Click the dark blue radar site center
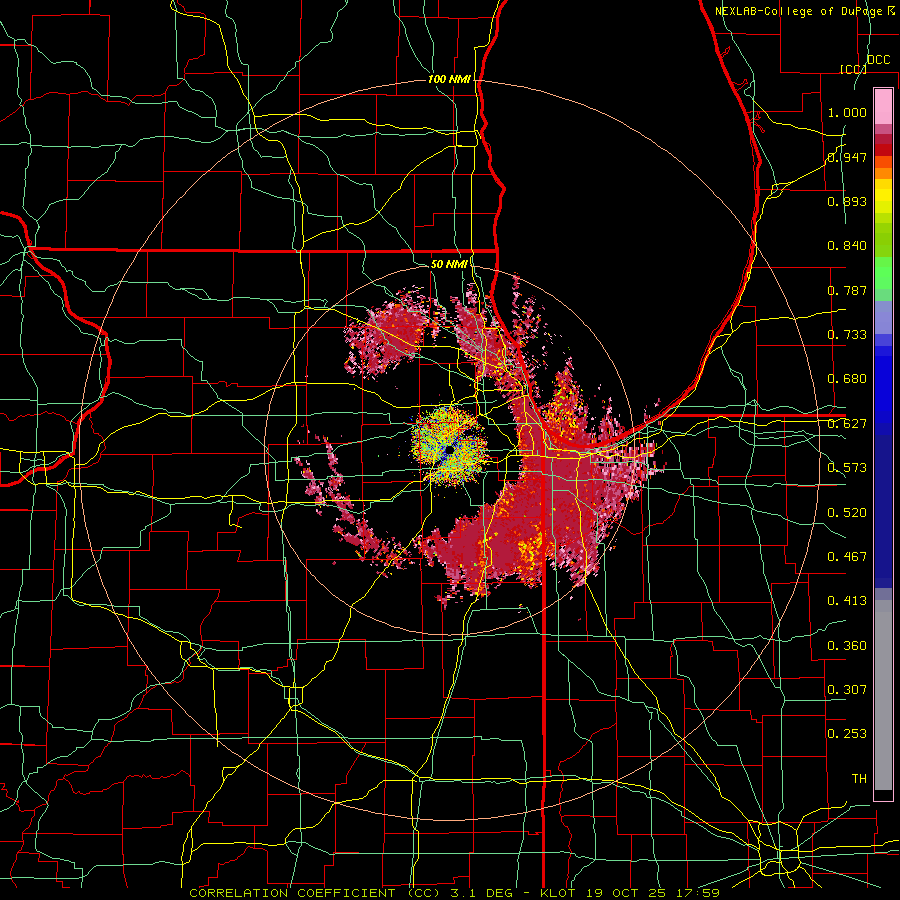The image size is (900, 900). 448,449
